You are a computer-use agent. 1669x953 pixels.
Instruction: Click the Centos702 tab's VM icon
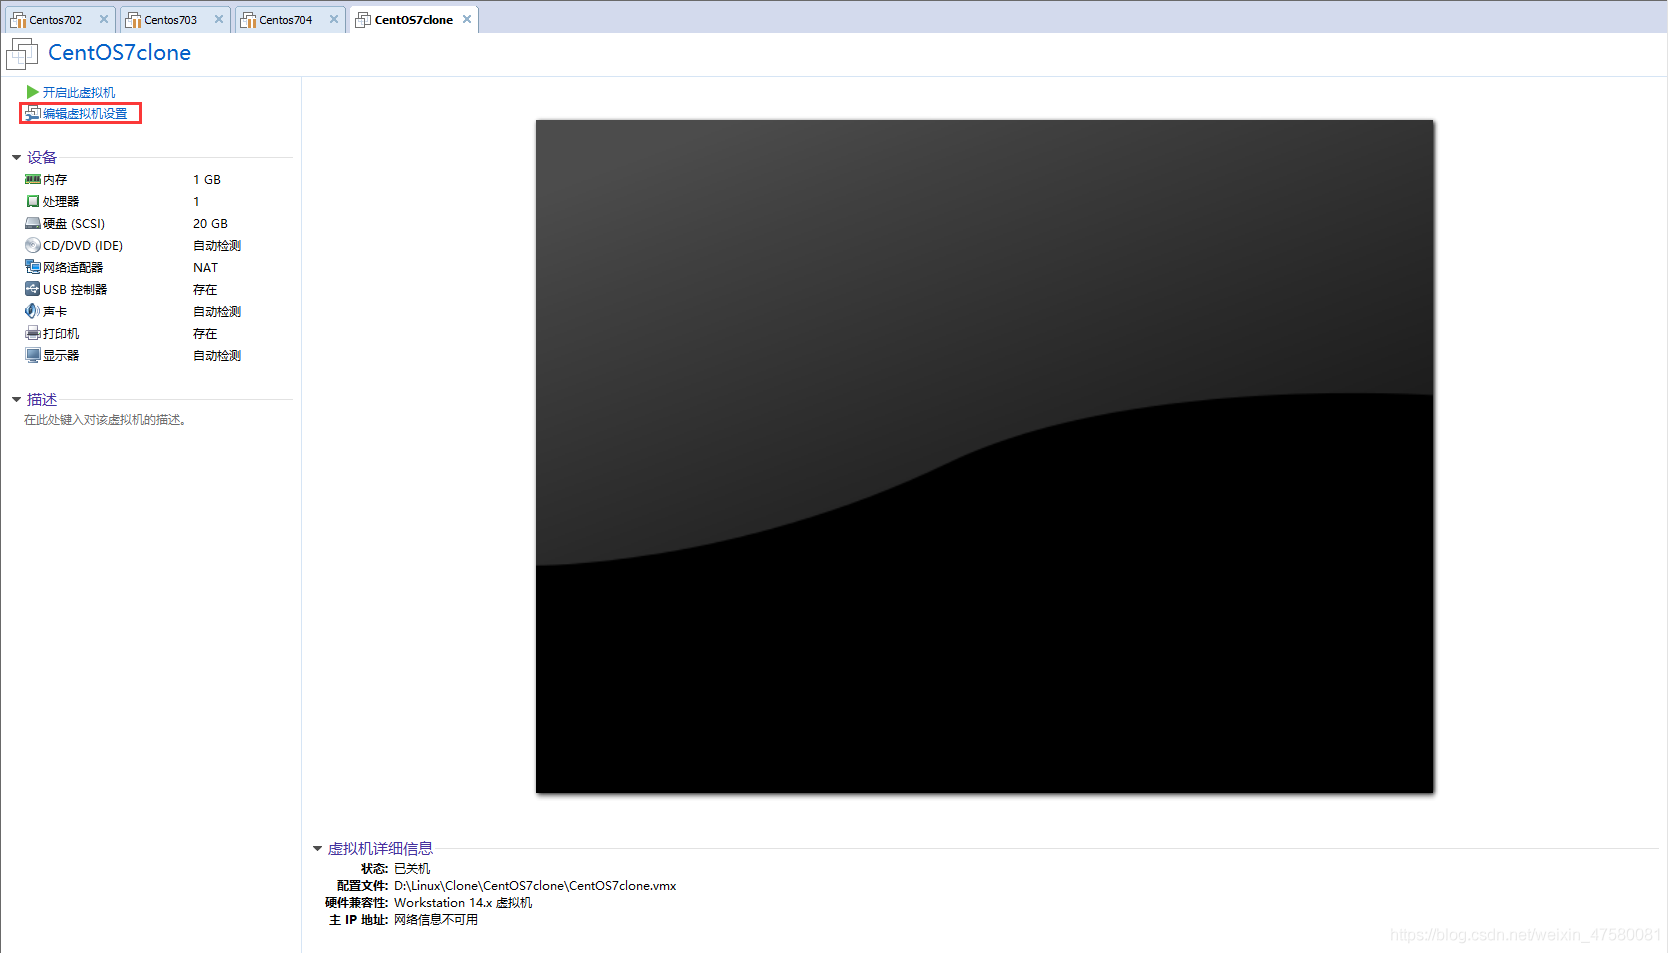(18, 20)
